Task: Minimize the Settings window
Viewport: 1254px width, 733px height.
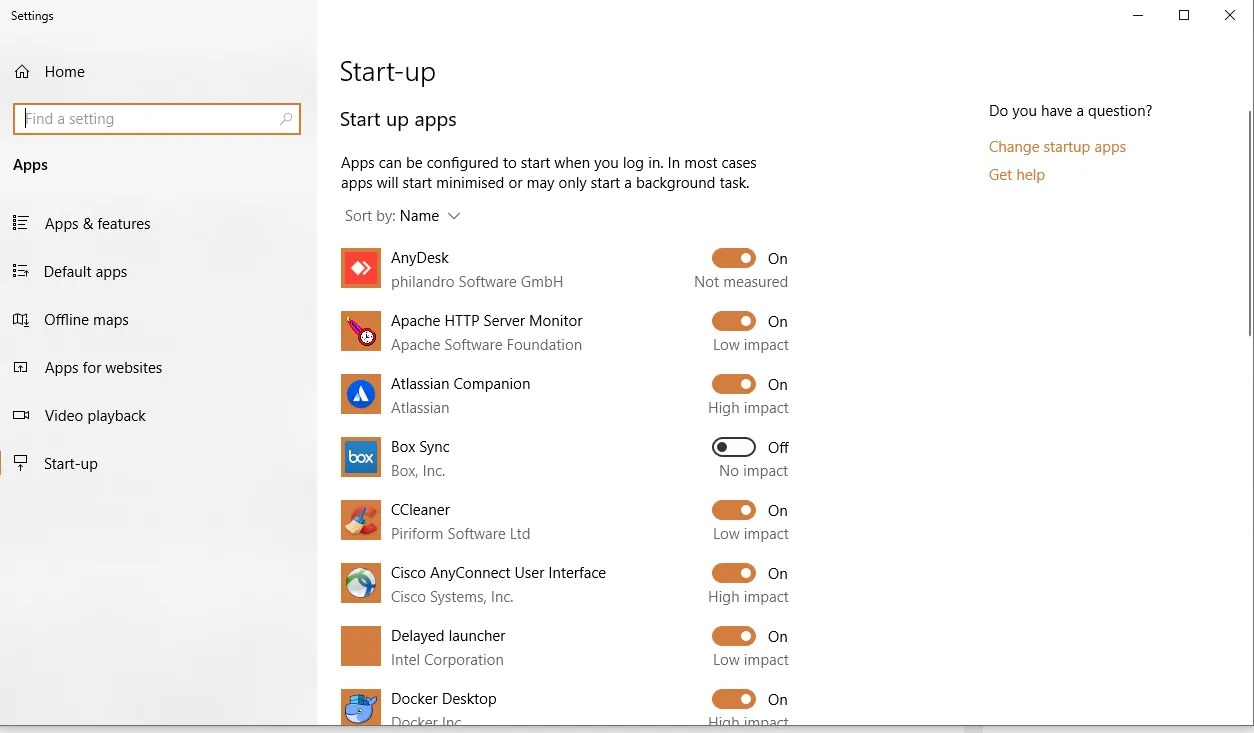Action: click(x=1138, y=15)
